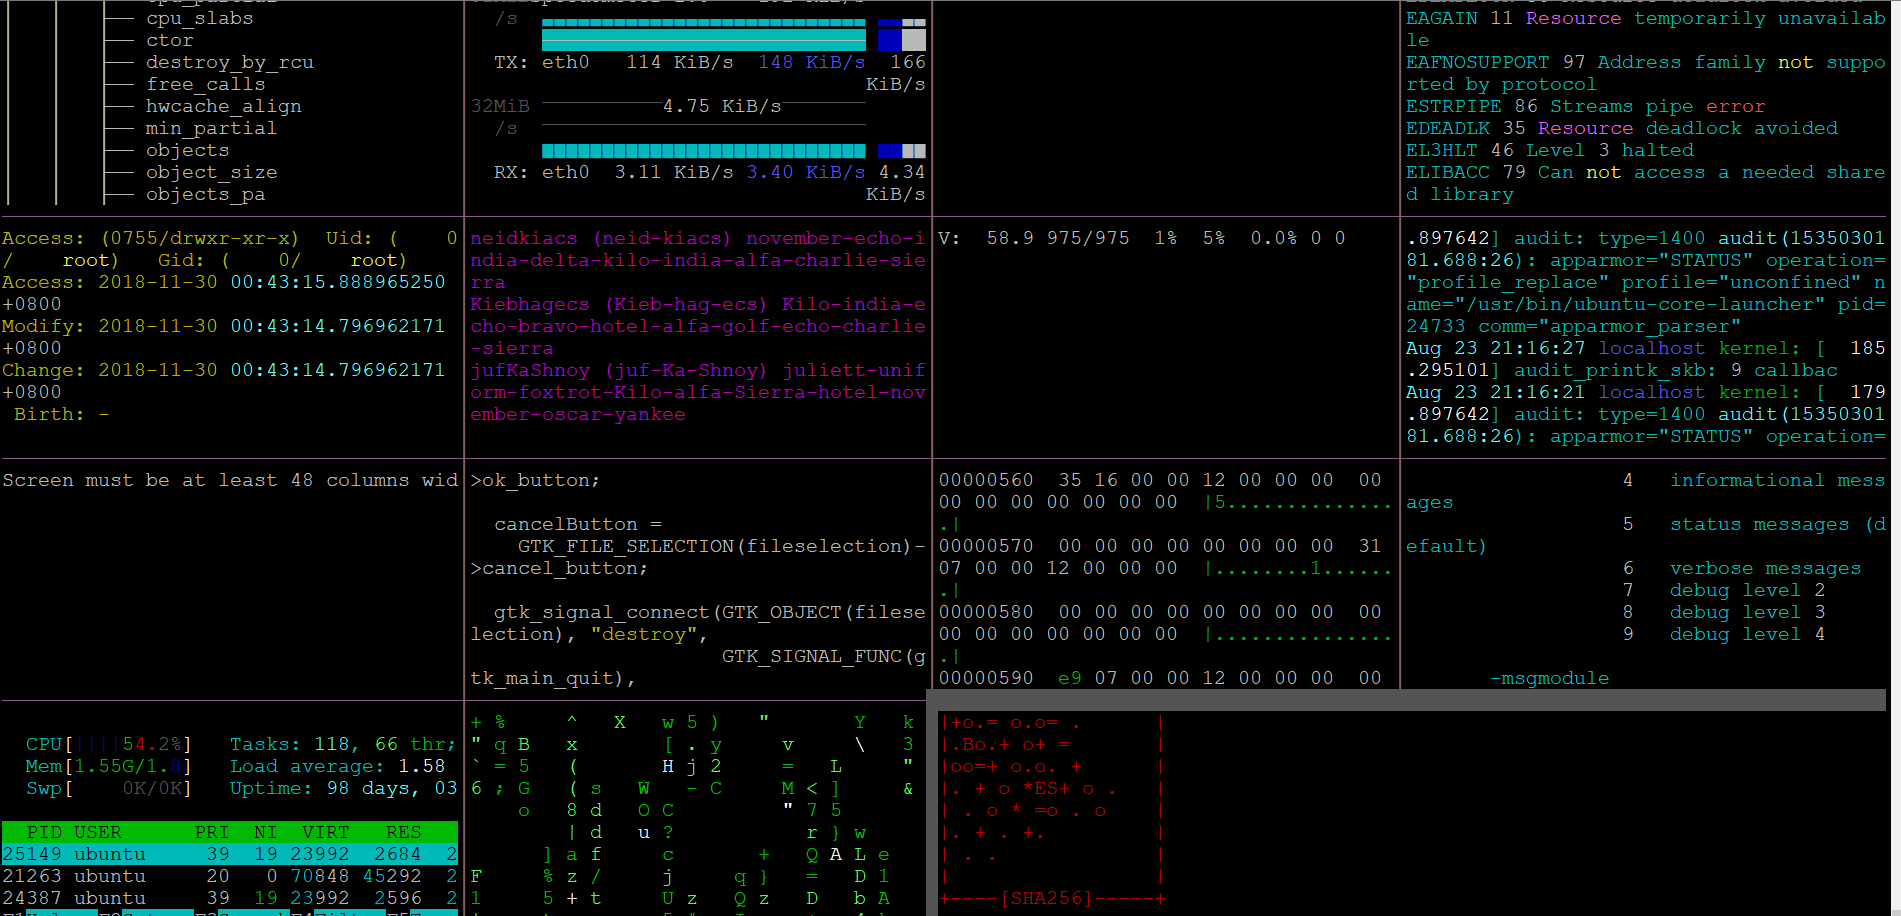Click the Access permissions (0755/drwxr-xr-x) value

[x=199, y=238]
